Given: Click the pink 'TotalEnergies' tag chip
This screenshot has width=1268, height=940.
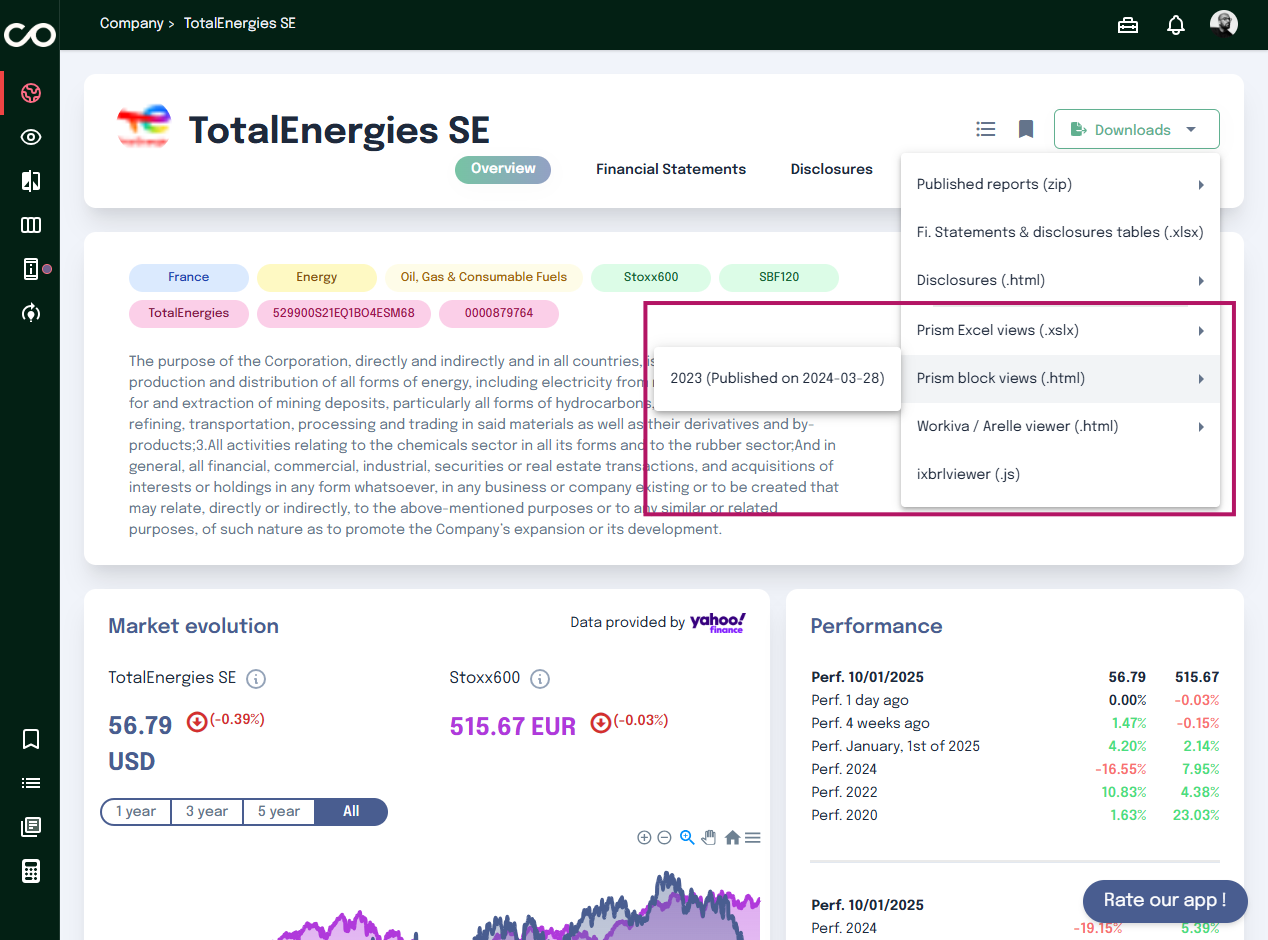Looking at the screenshot, I should [x=189, y=313].
